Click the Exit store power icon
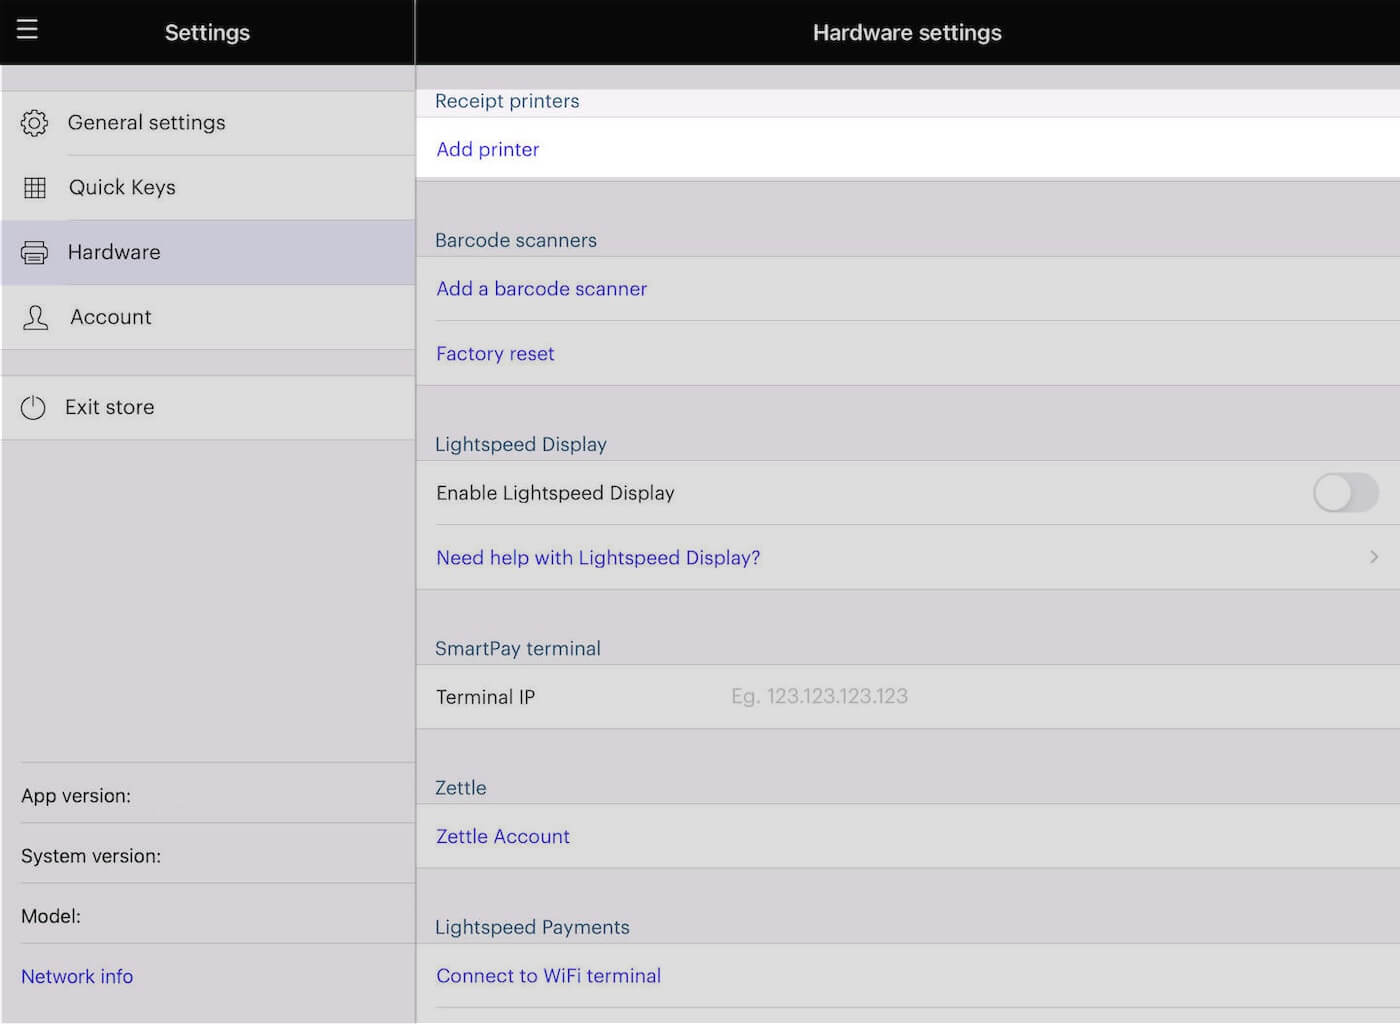1400x1024 pixels. pos(33,407)
